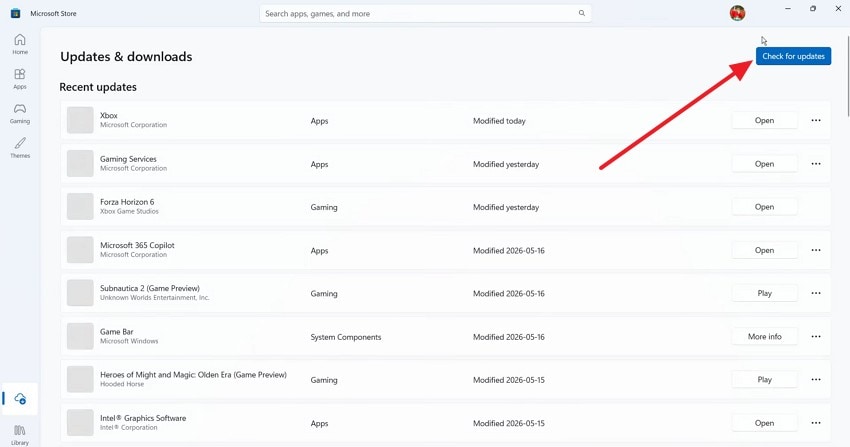Click the Intel Graphics Software thumbnail

[80, 423]
